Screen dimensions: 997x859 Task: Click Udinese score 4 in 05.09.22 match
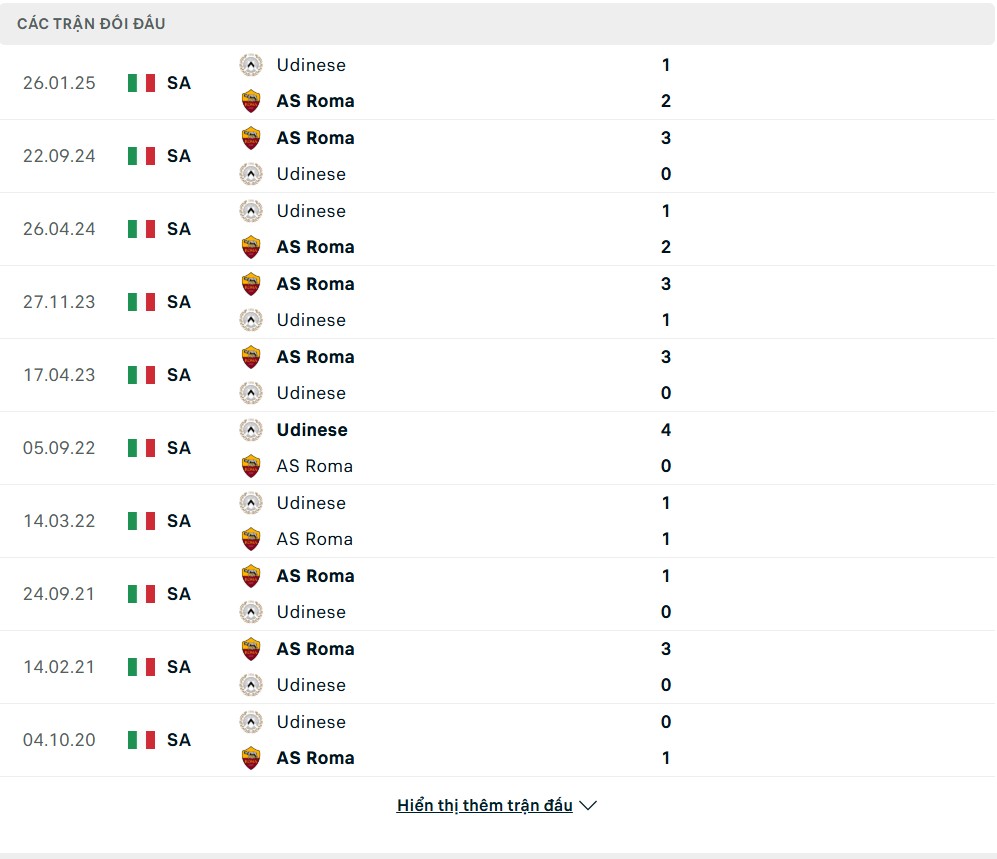click(x=666, y=430)
